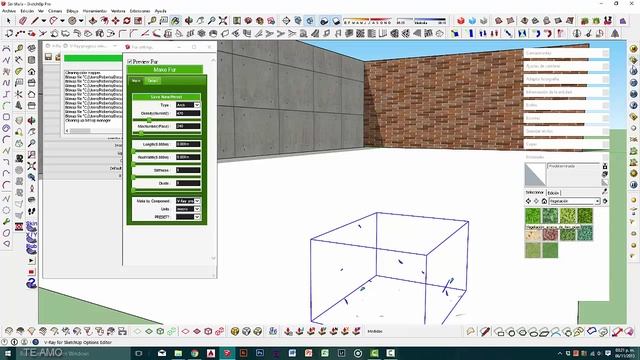Click the MaxNumber slider handle
The image size is (640, 360).
[141, 133]
